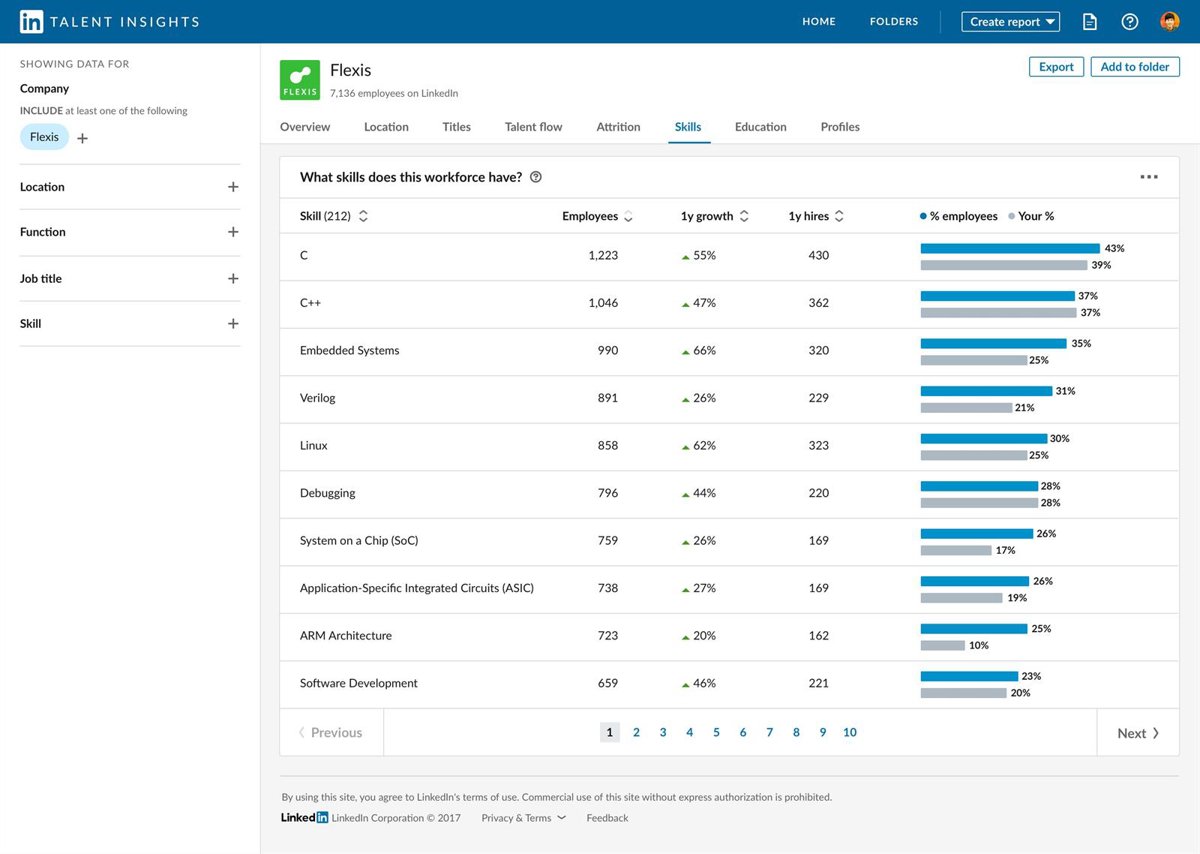Screen dimensions: 1200x854
Task: Open the reports document icon in top bar
Action: click(x=1089, y=20)
